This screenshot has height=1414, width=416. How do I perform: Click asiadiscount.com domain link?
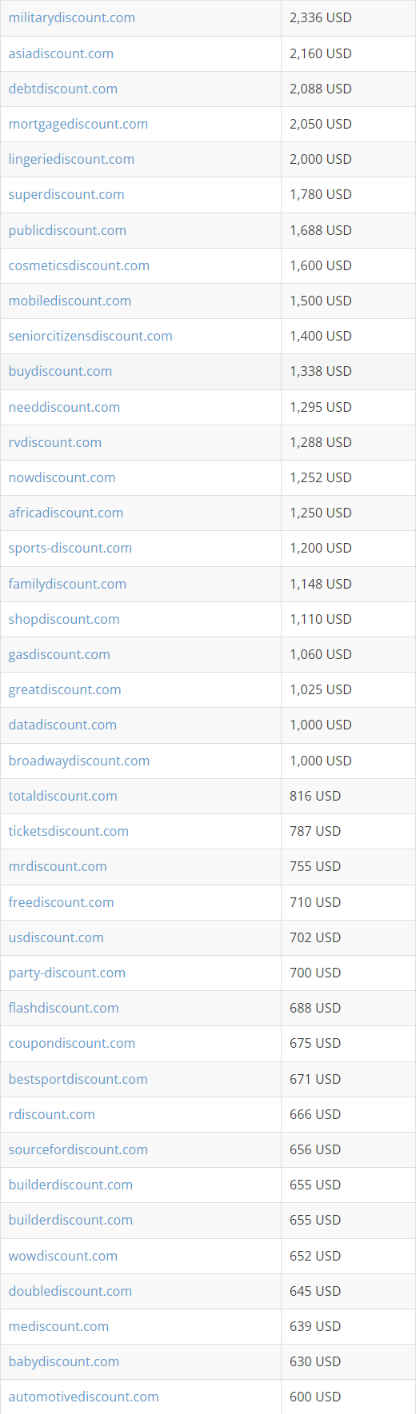61,53
